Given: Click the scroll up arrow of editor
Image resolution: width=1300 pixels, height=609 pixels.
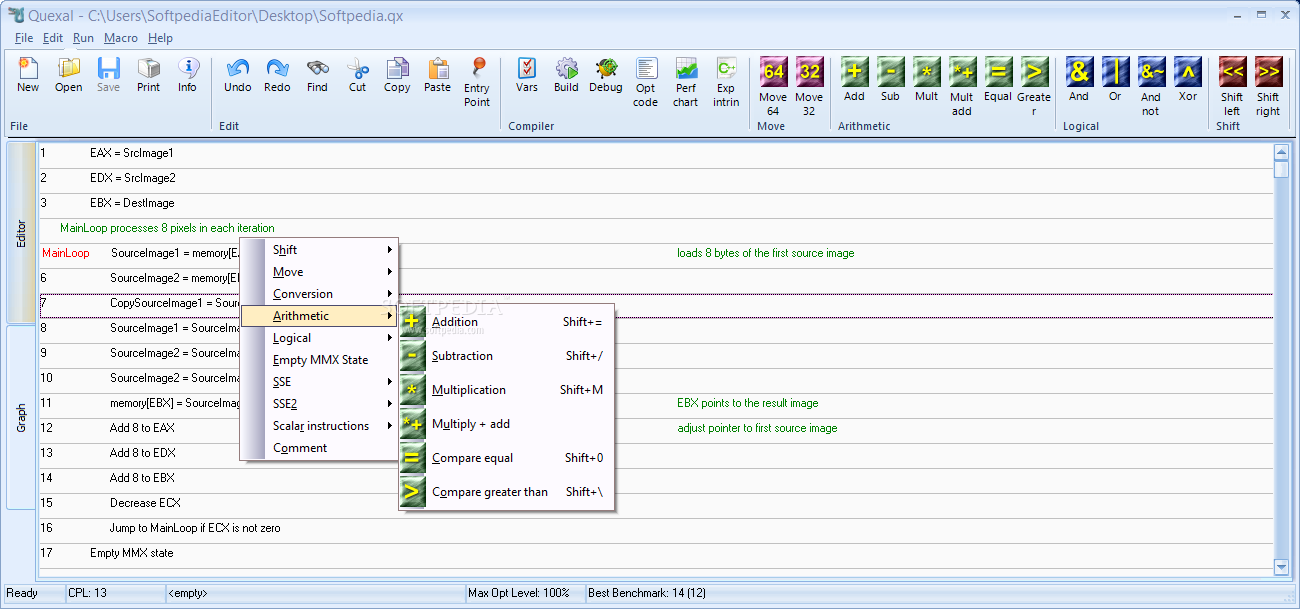Looking at the screenshot, I should coord(1282,153).
